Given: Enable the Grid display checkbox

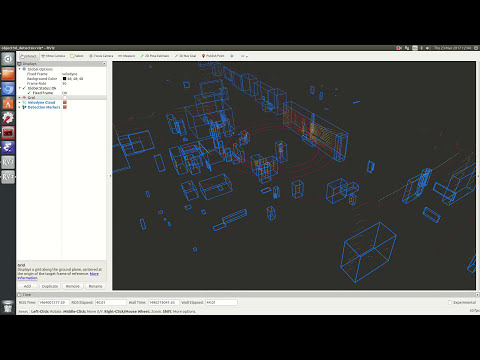Looking at the screenshot, I should click(65, 98).
